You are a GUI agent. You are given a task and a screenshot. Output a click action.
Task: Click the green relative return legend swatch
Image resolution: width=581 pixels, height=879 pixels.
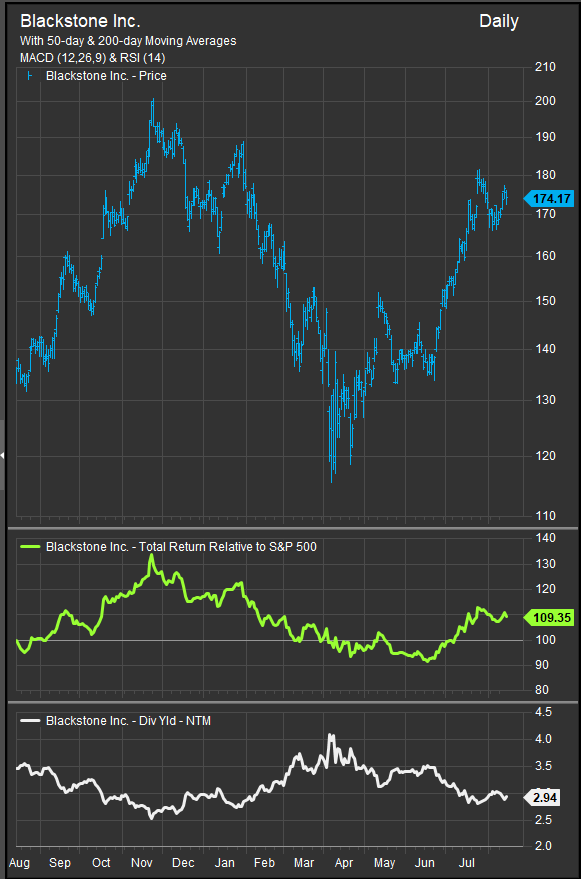click(x=30, y=547)
